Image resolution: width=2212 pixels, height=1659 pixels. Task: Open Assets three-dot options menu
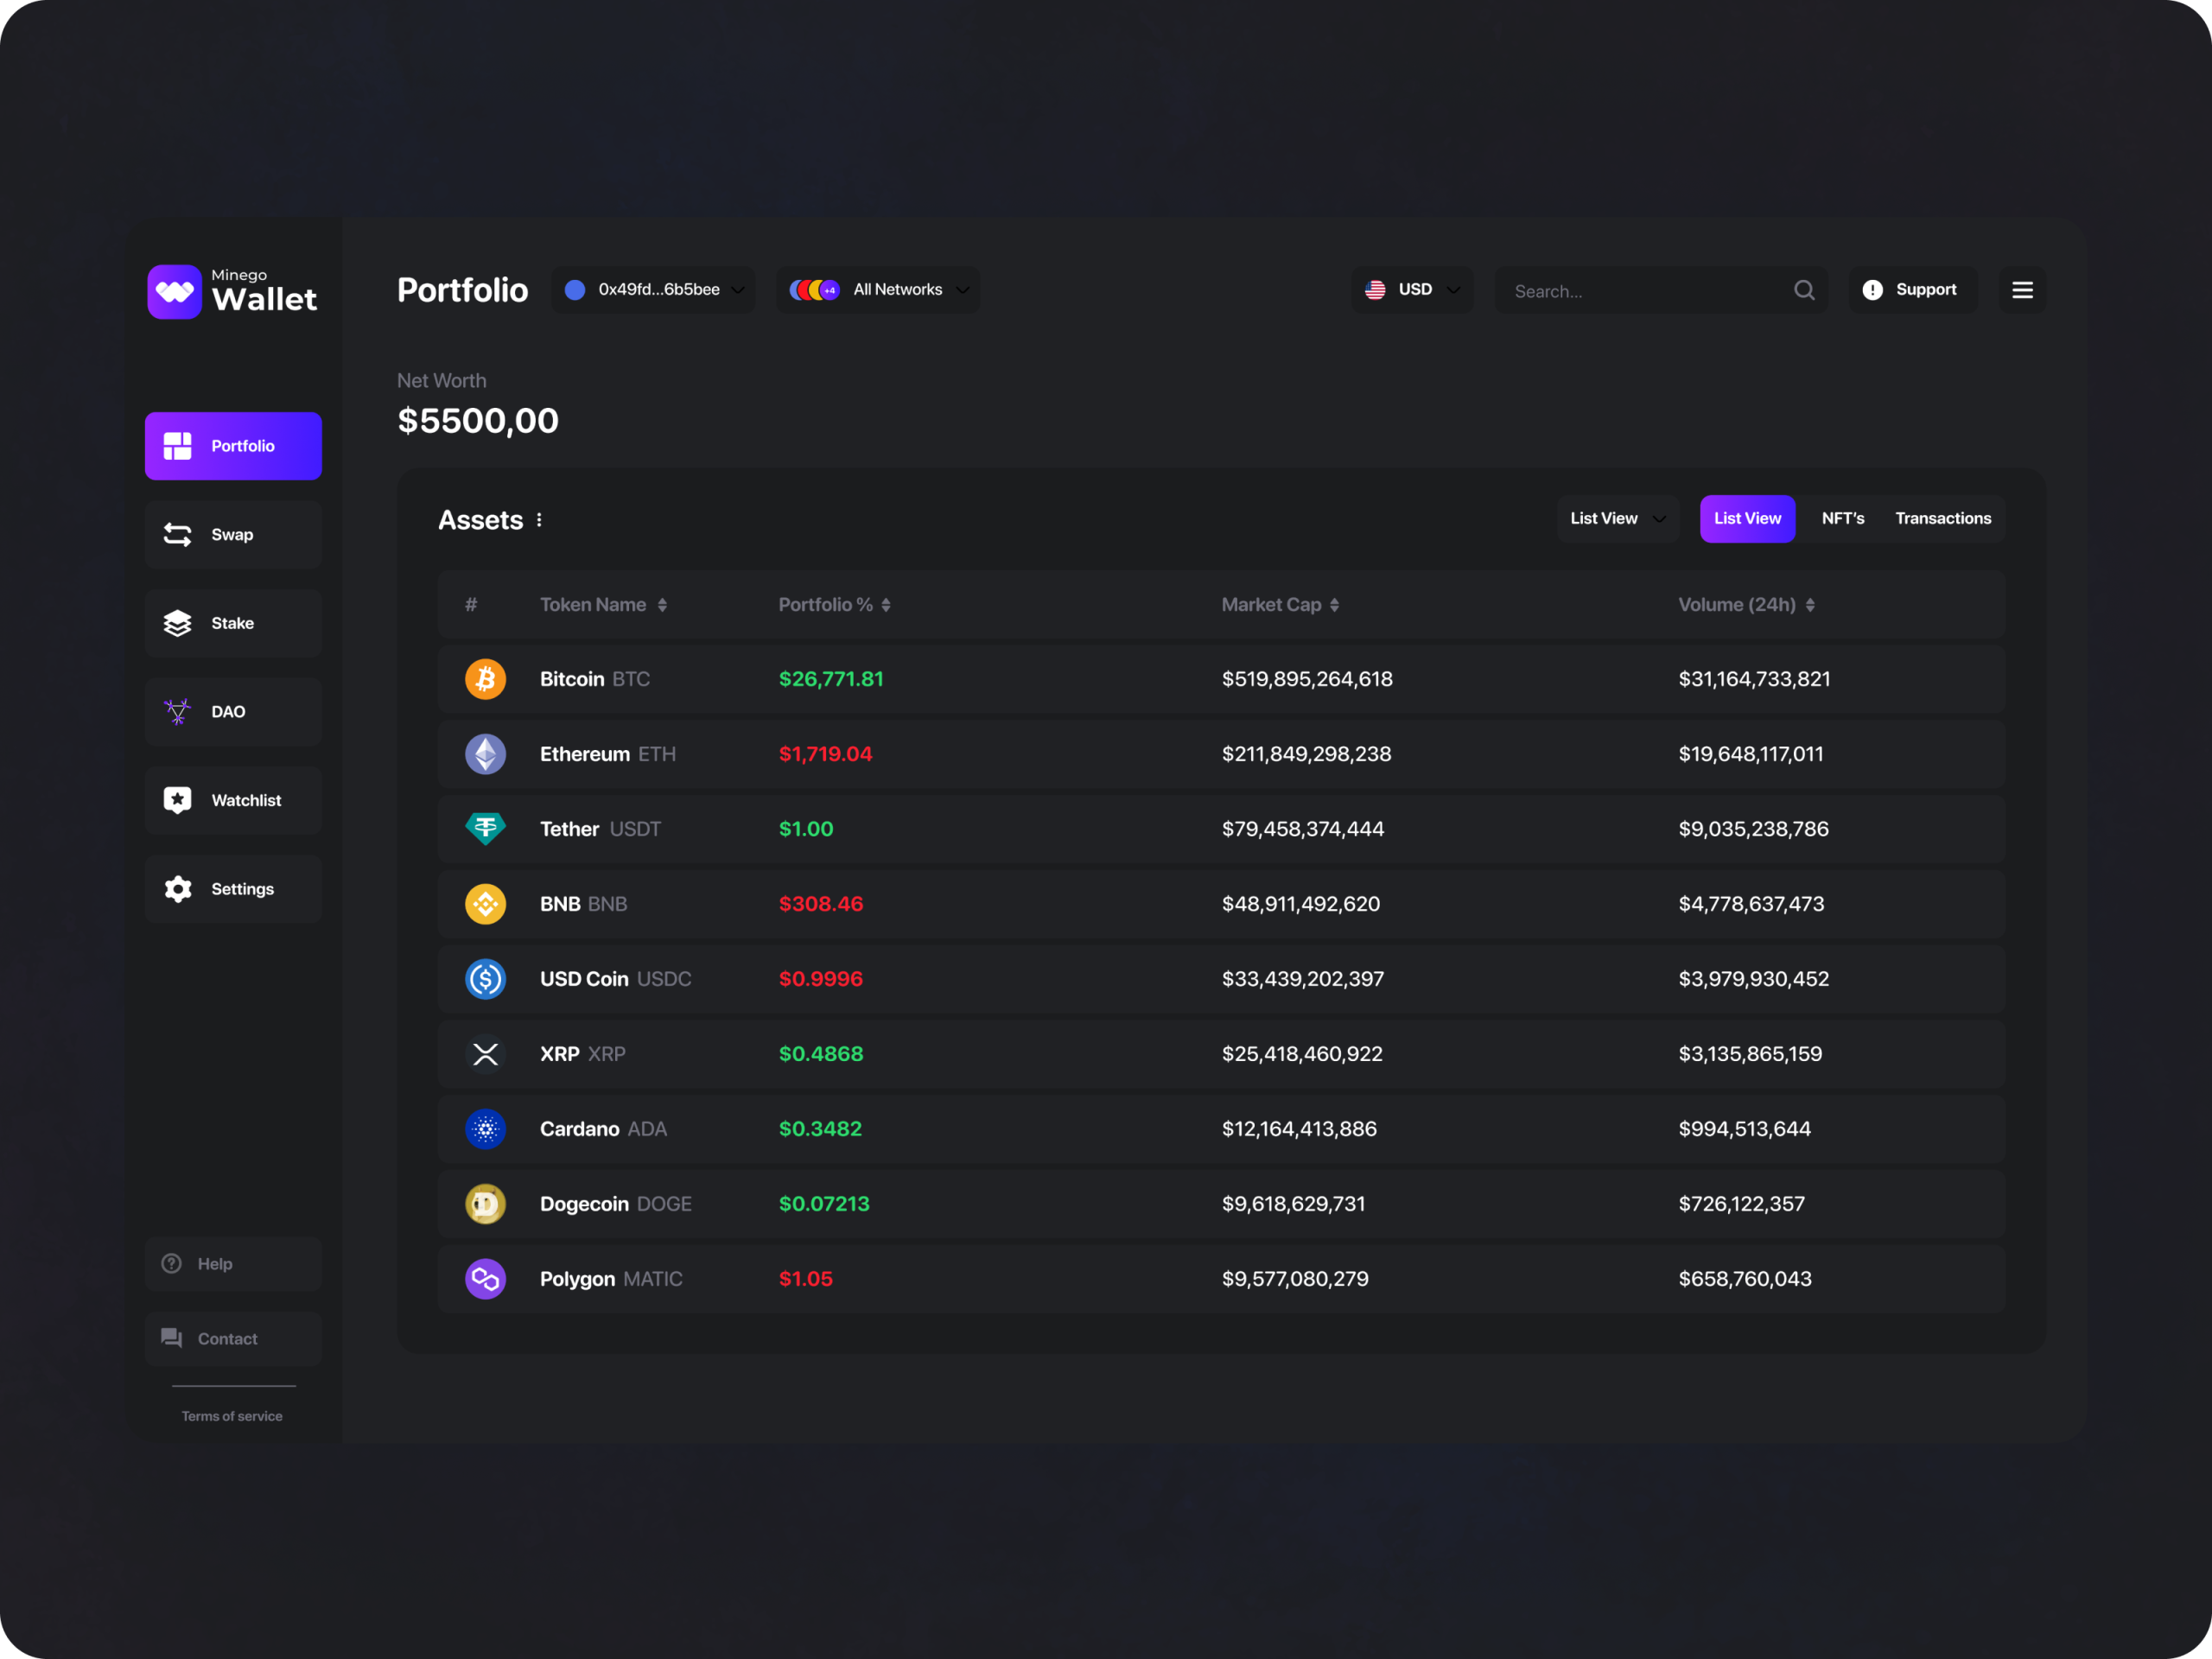[539, 520]
